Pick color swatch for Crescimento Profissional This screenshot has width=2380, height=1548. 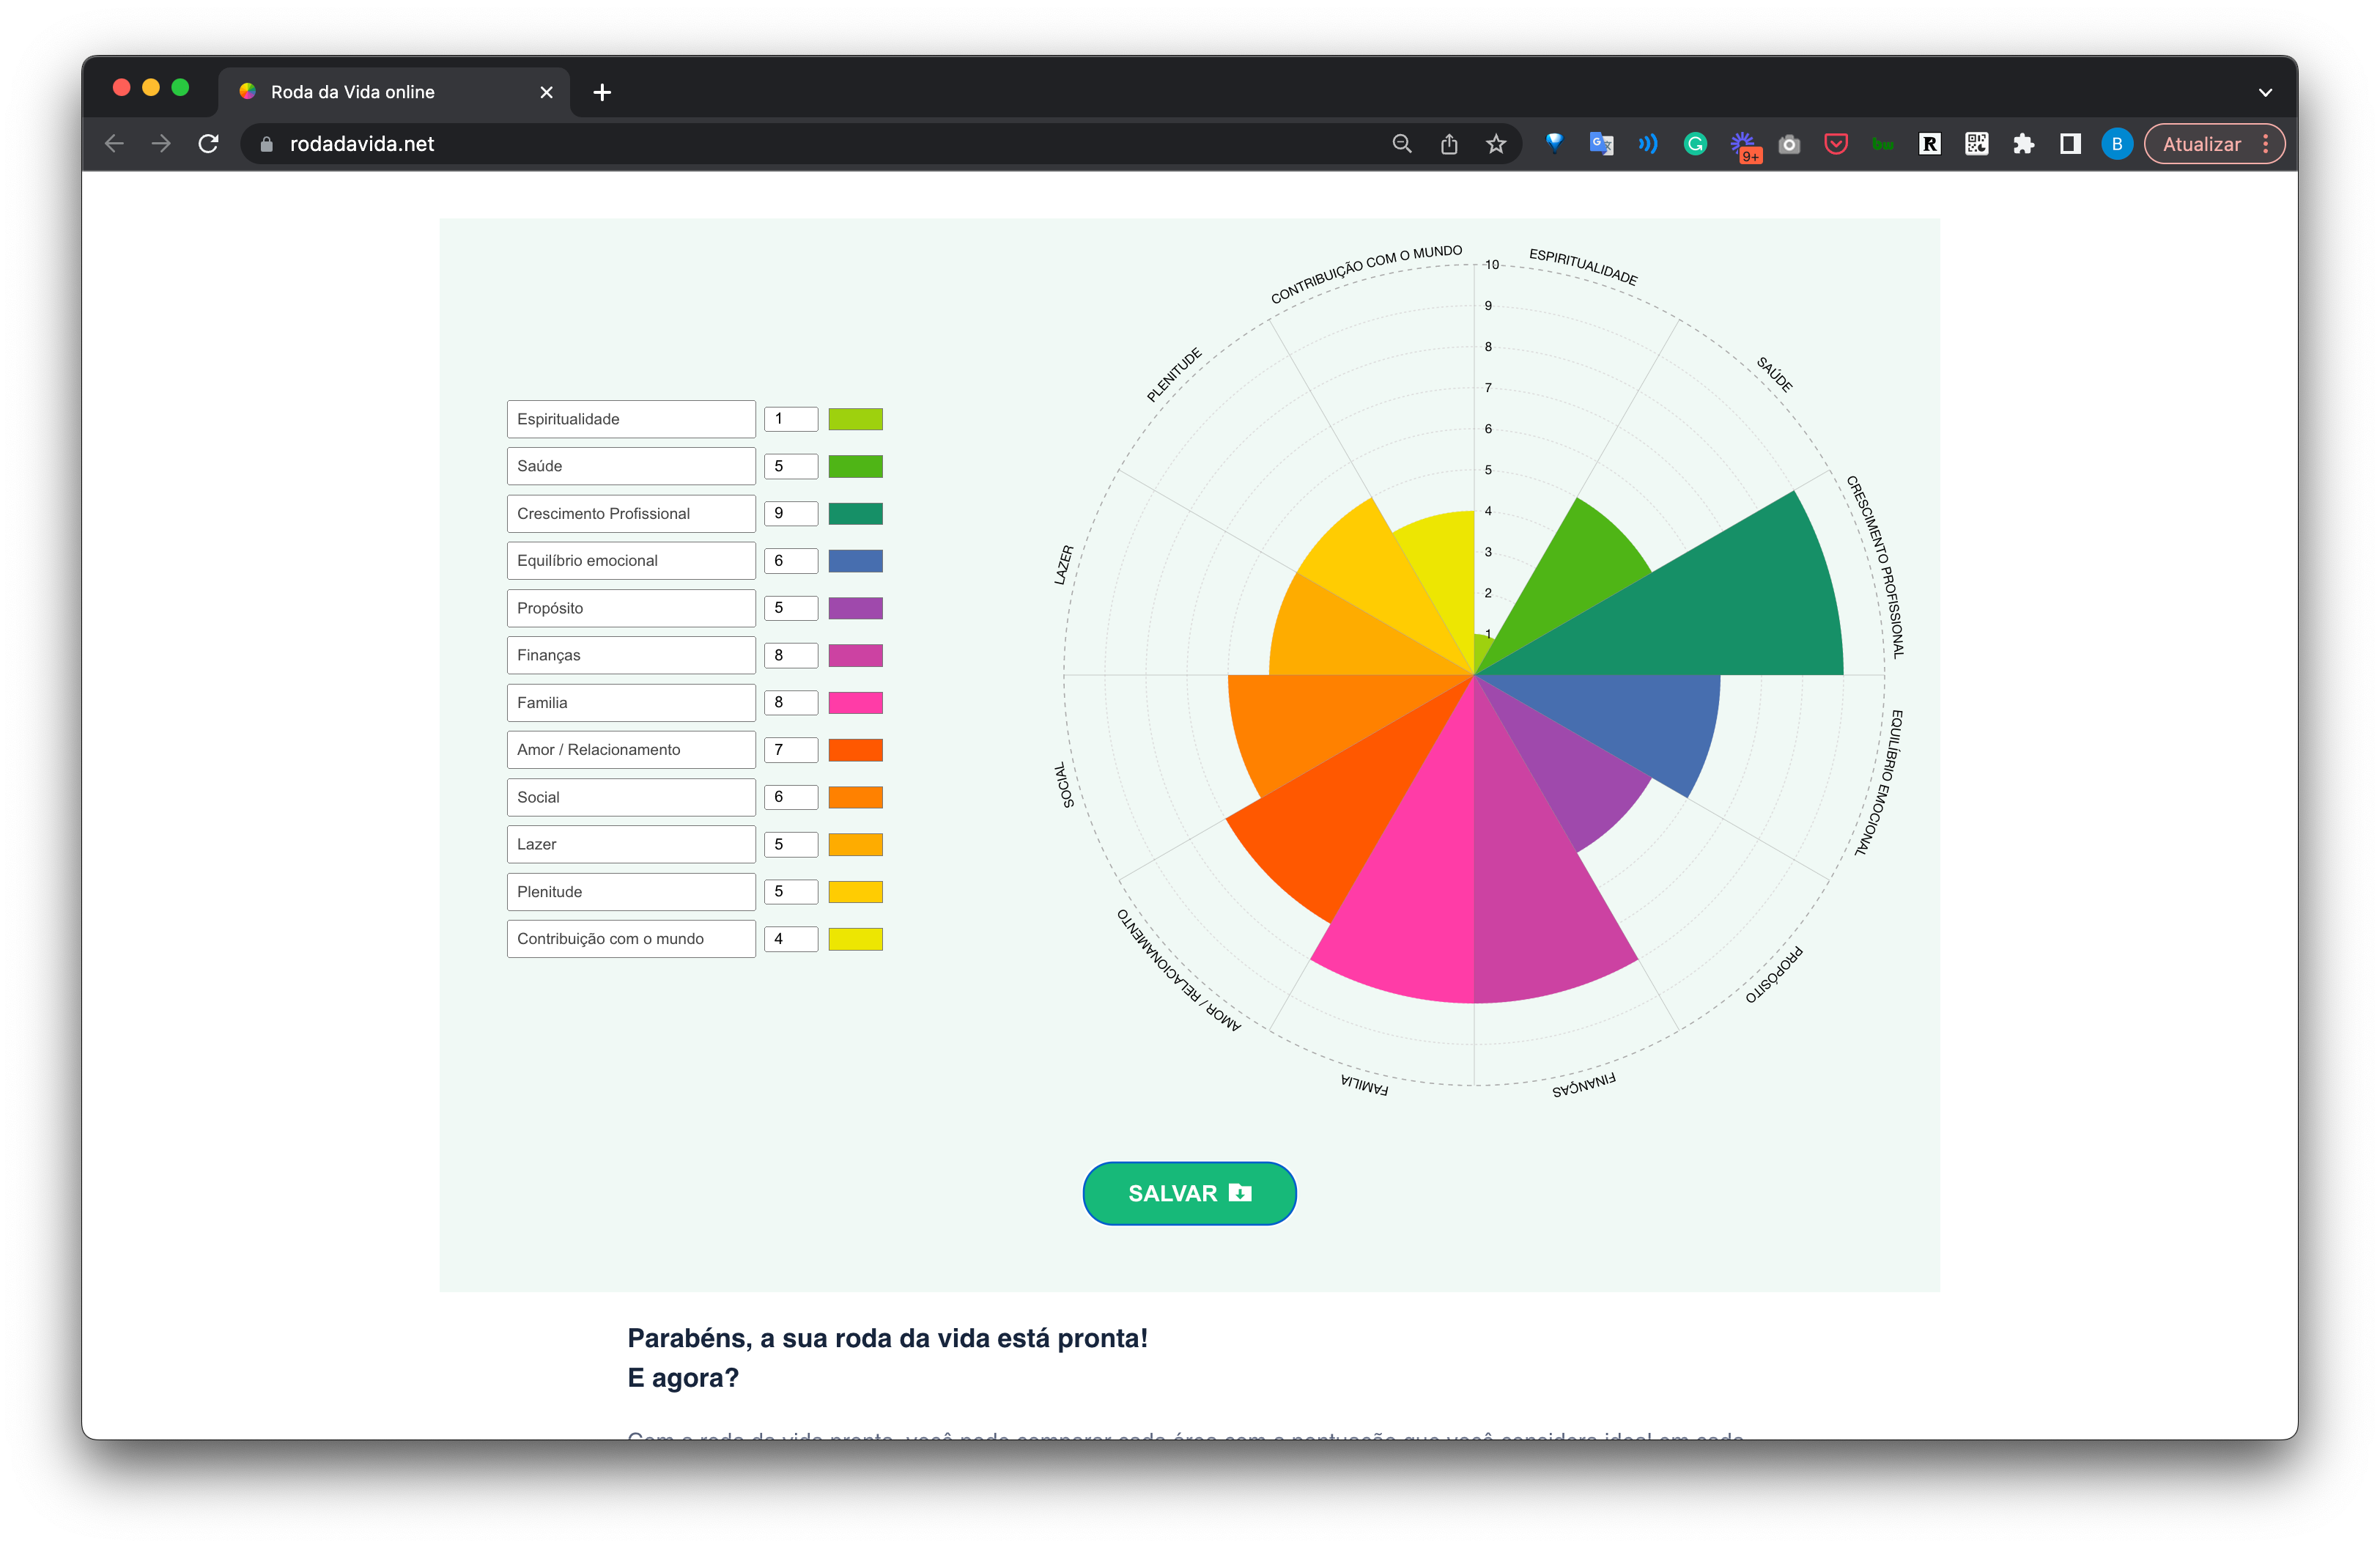855,514
